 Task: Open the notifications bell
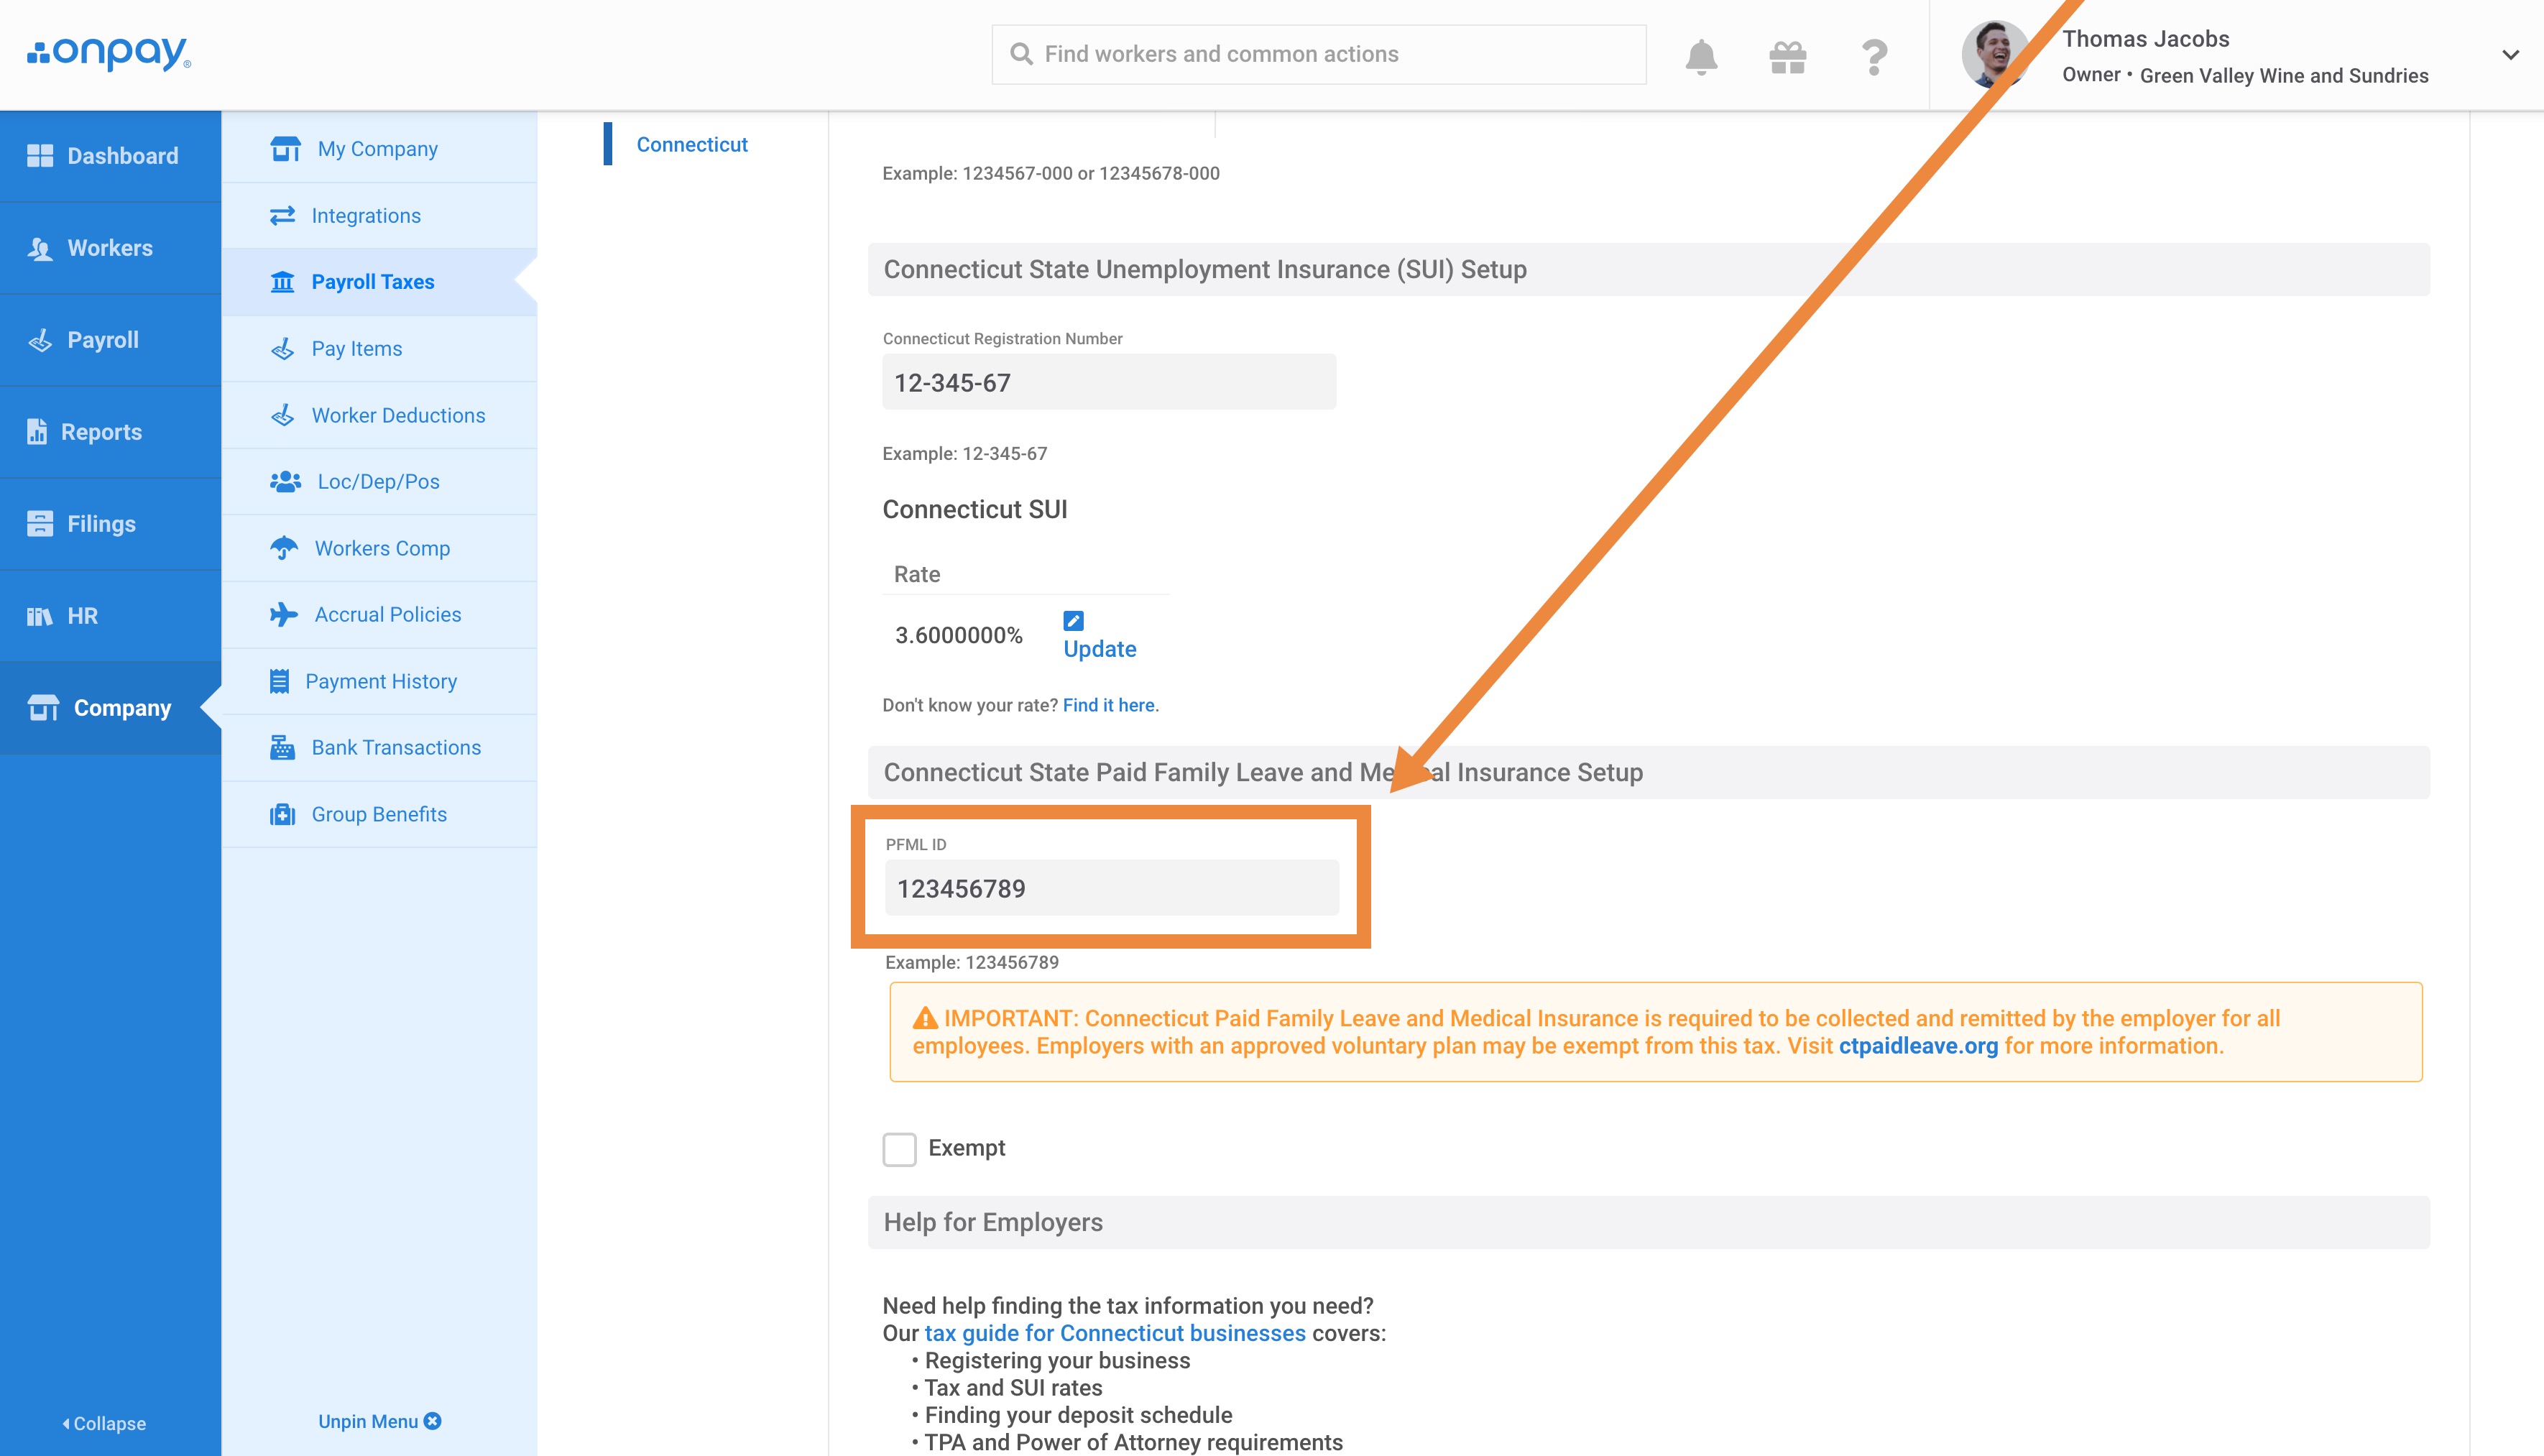coord(1701,57)
